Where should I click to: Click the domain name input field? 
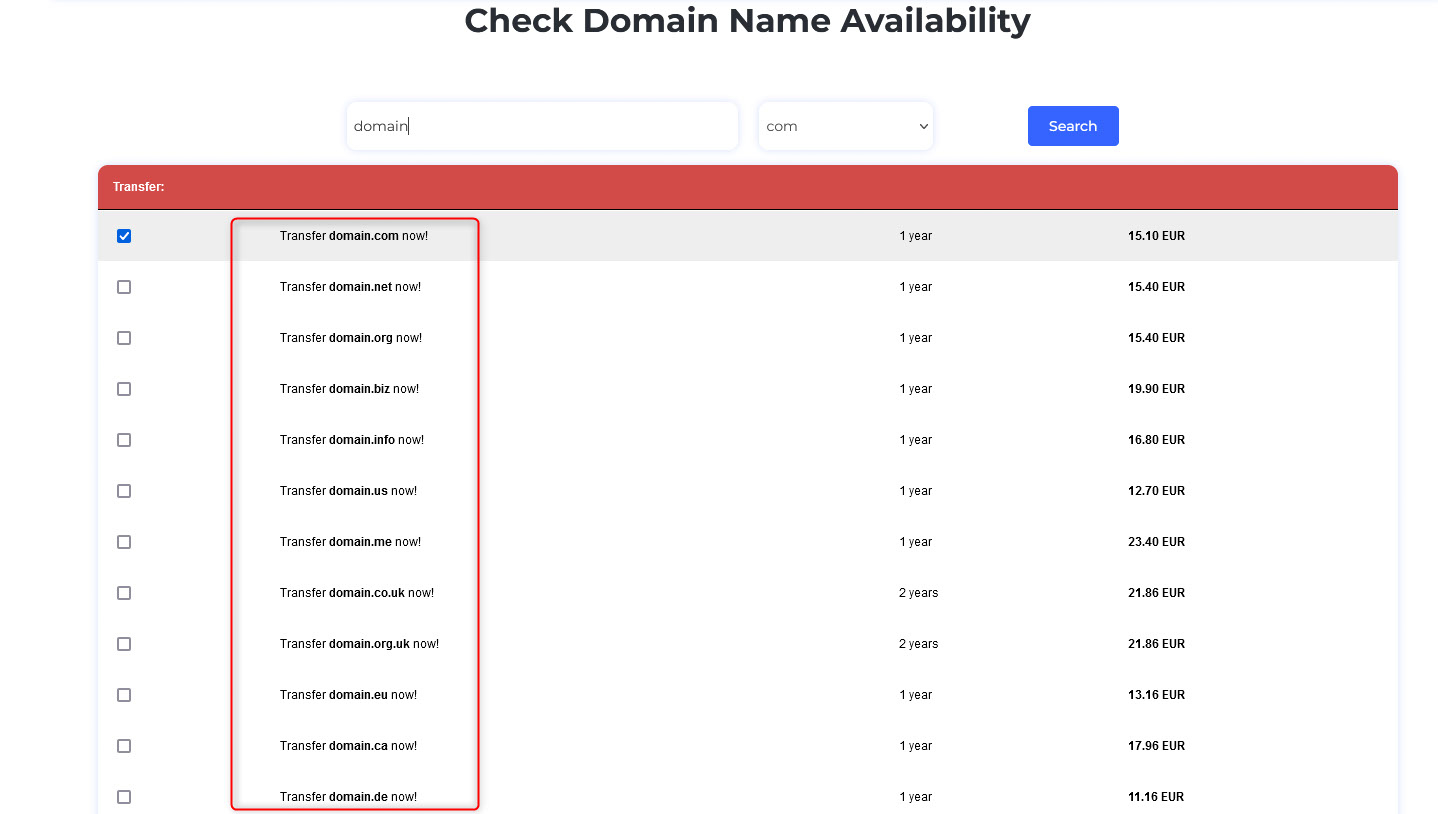(541, 125)
